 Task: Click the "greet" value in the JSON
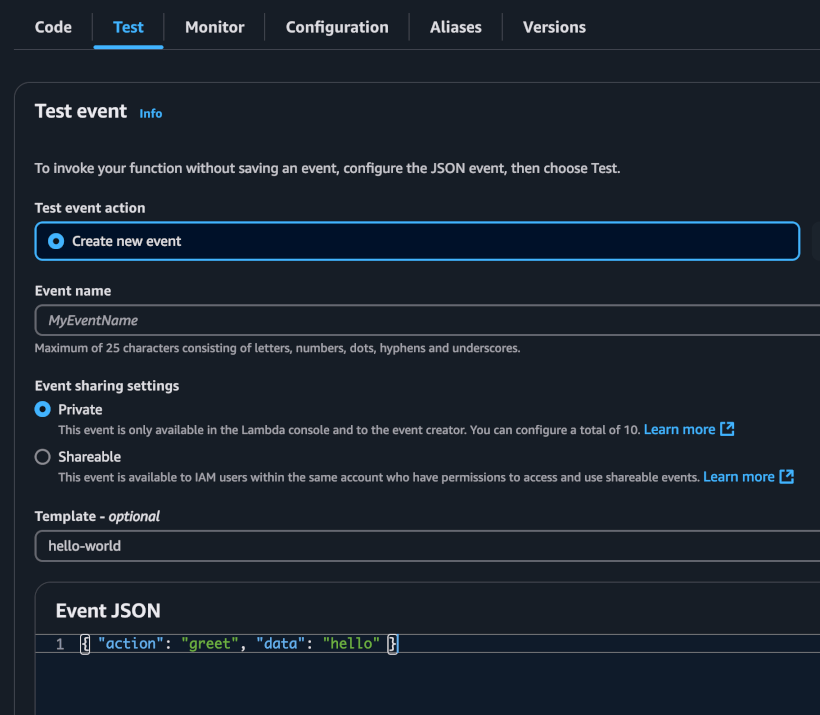pyautogui.click(x=210, y=643)
